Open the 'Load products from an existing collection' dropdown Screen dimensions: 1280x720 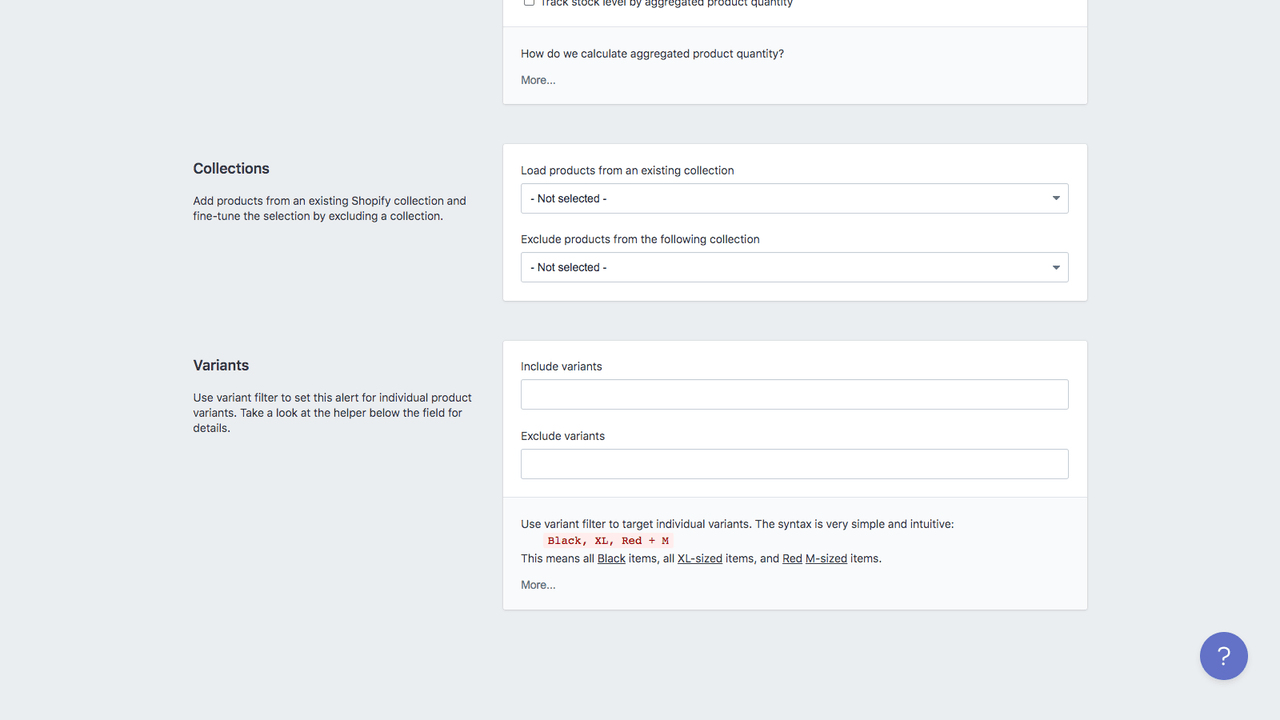coord(793,198)
